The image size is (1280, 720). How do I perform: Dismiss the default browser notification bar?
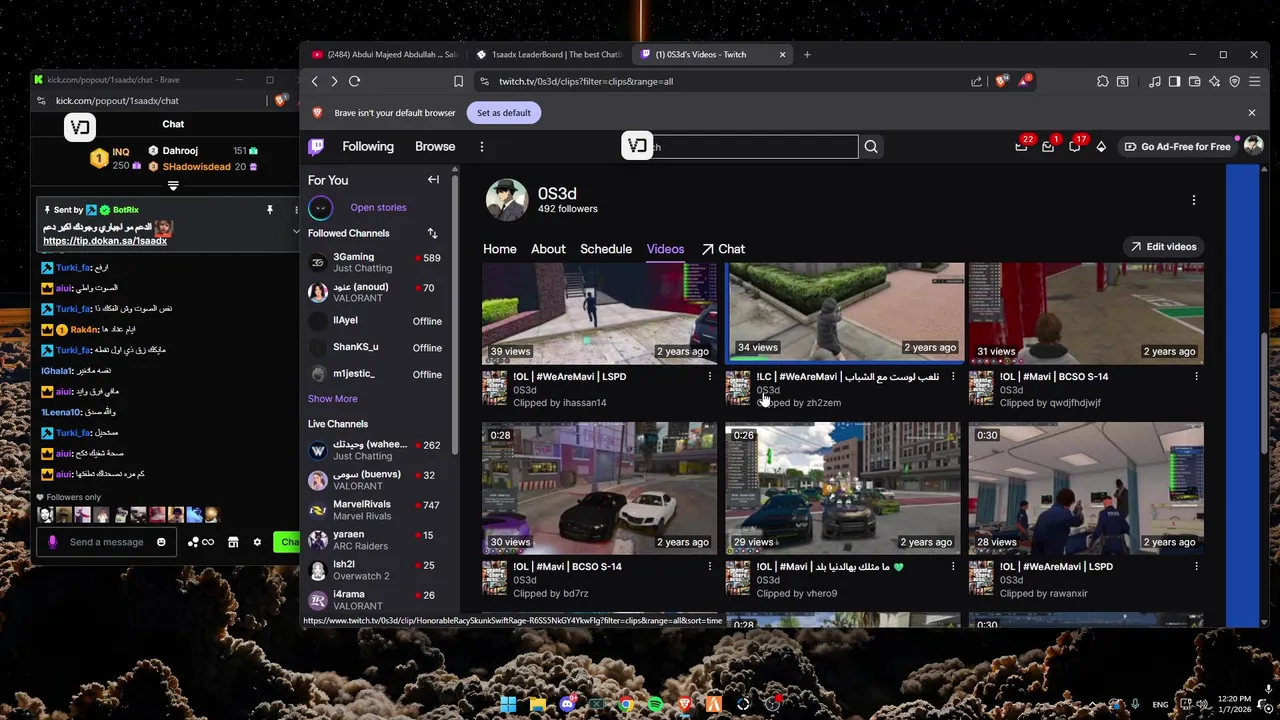pos(1251,113)
